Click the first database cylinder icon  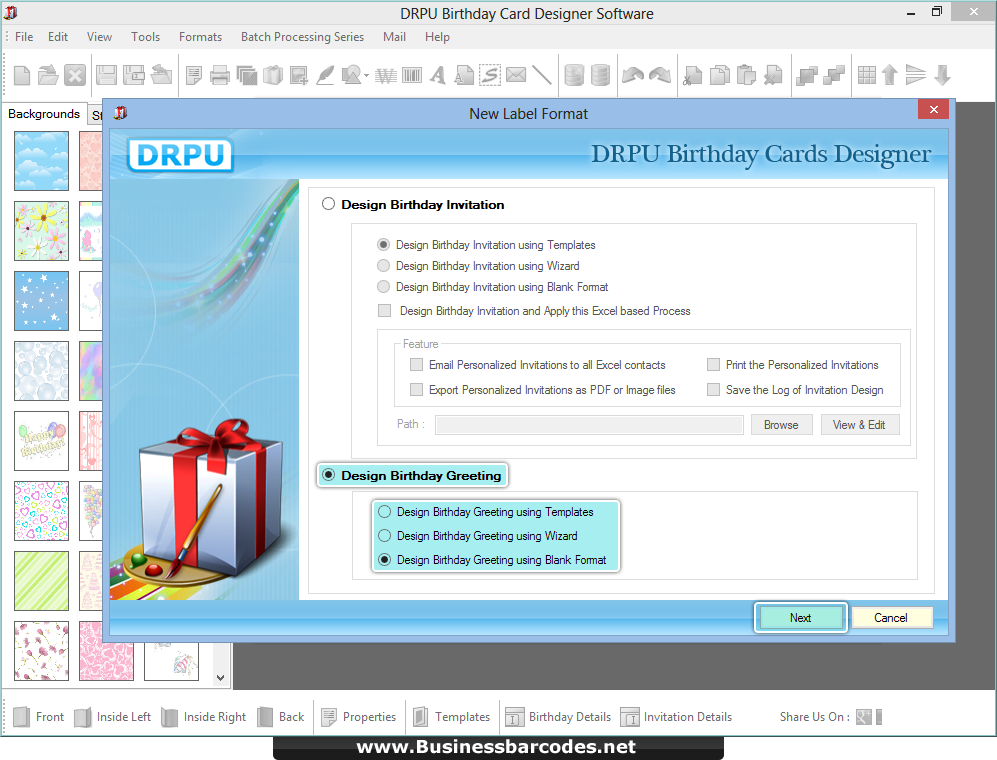tap(574, 75)
